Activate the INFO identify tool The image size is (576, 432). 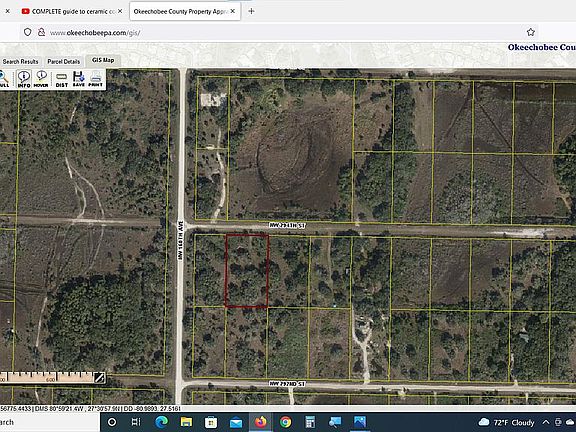coord(24,79)
